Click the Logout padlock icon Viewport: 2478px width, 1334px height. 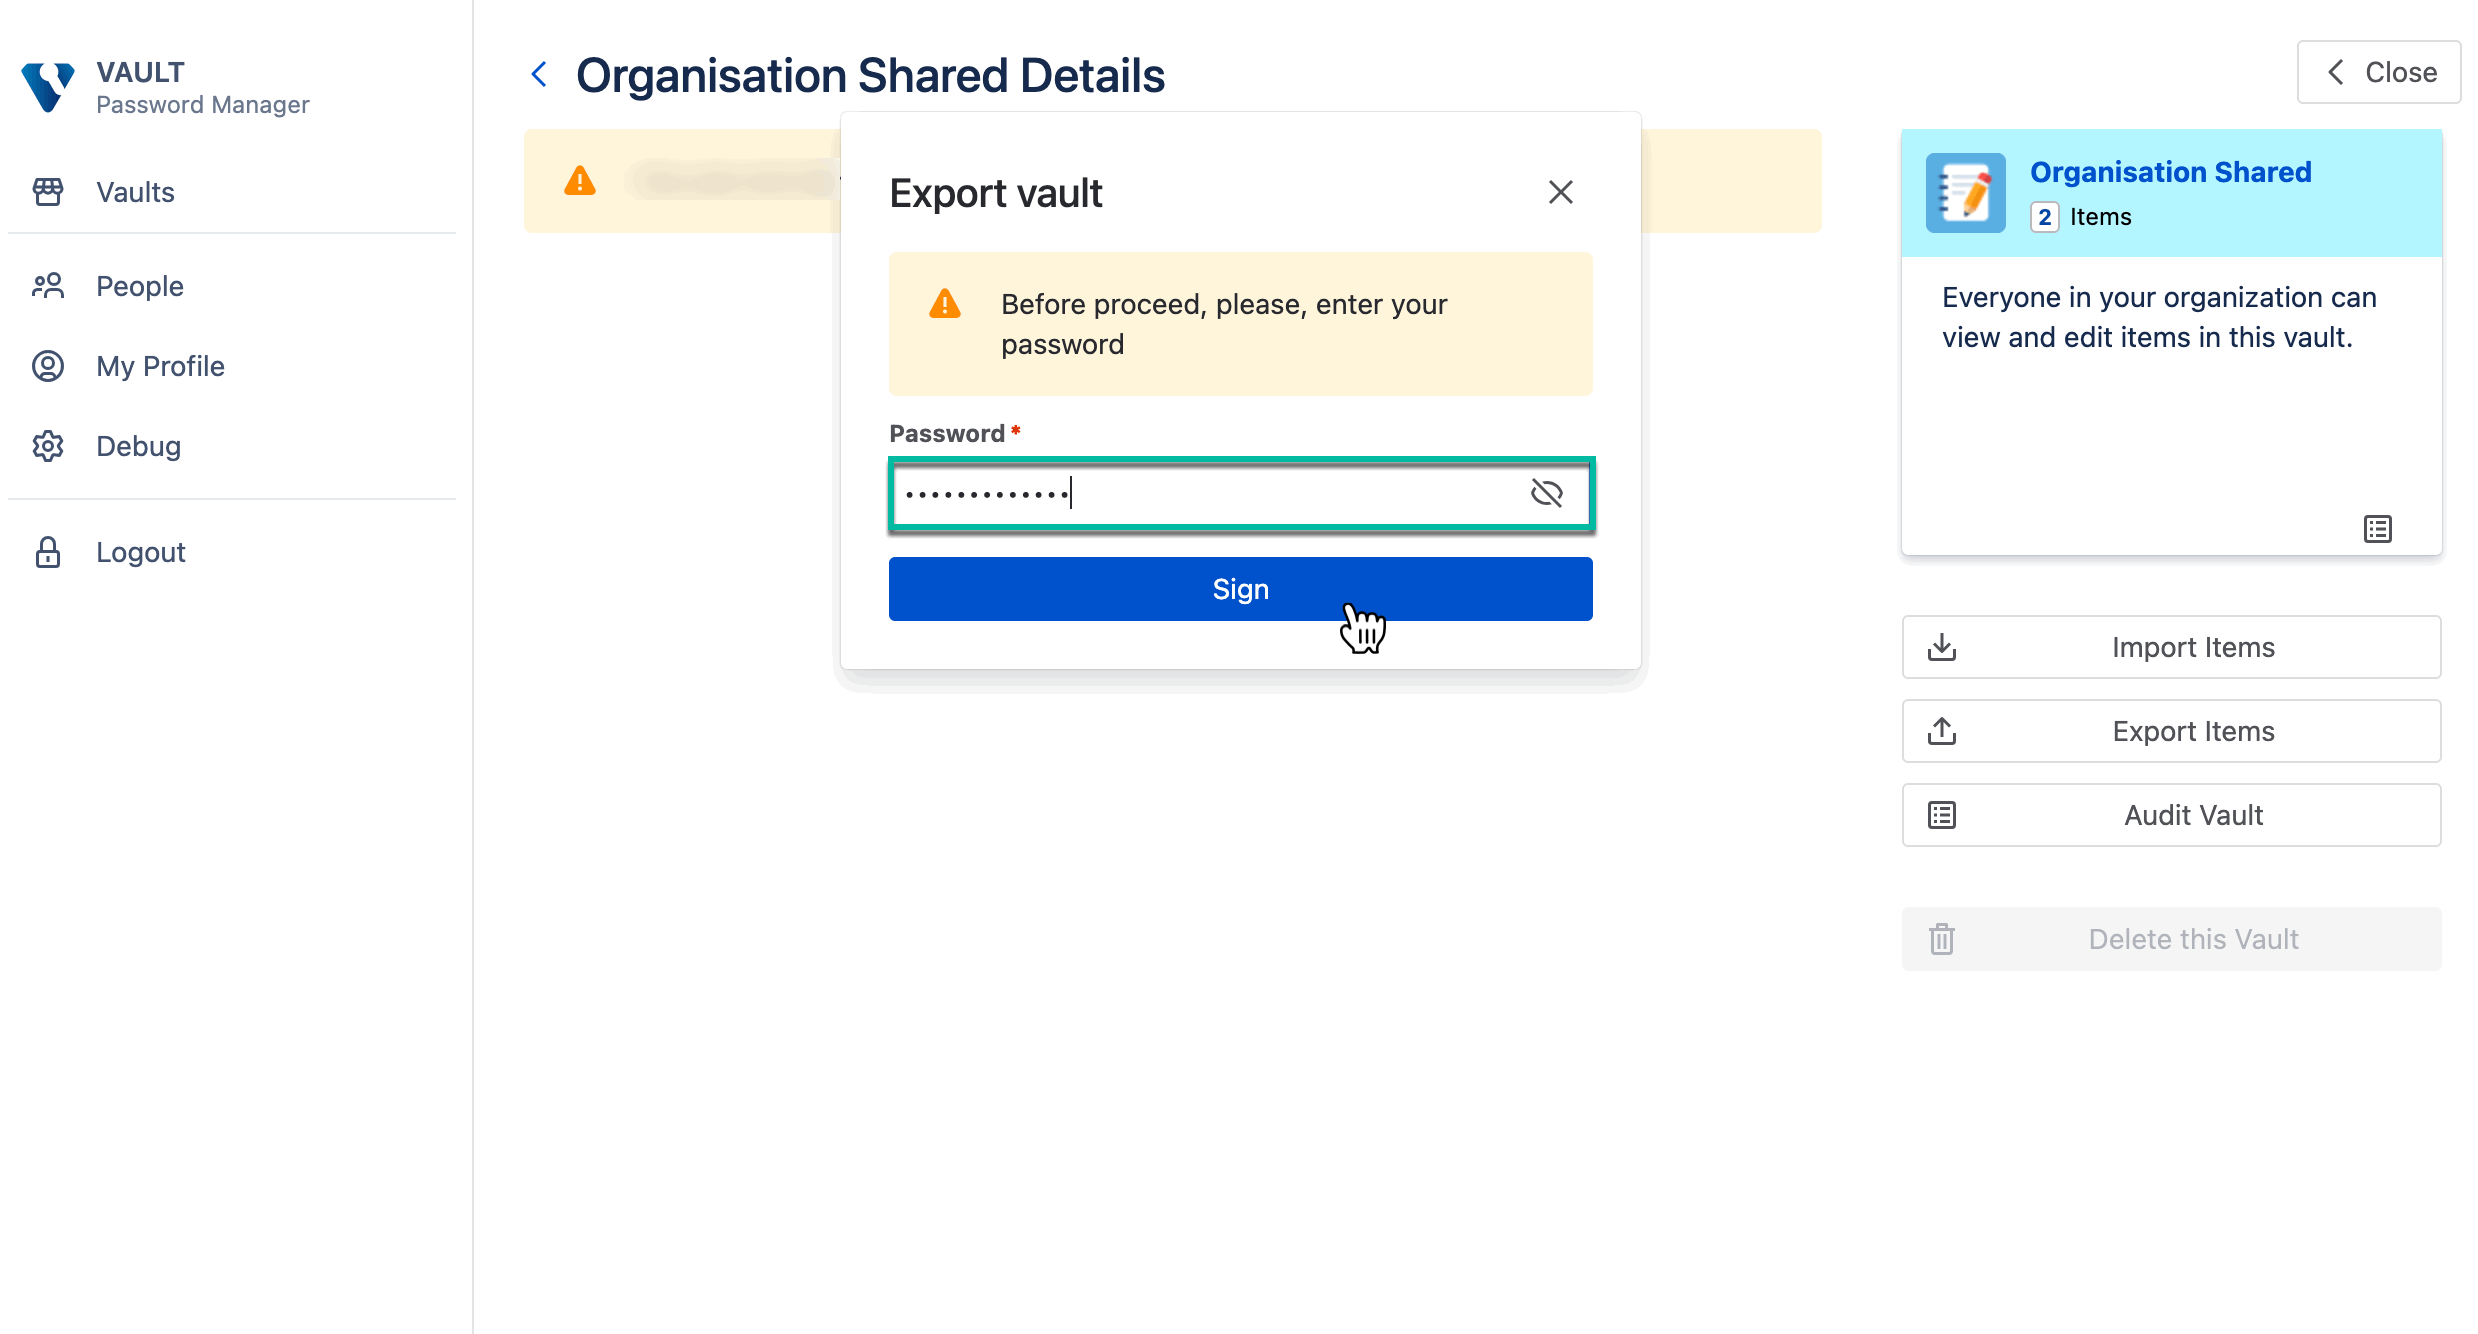coord(48,552)
